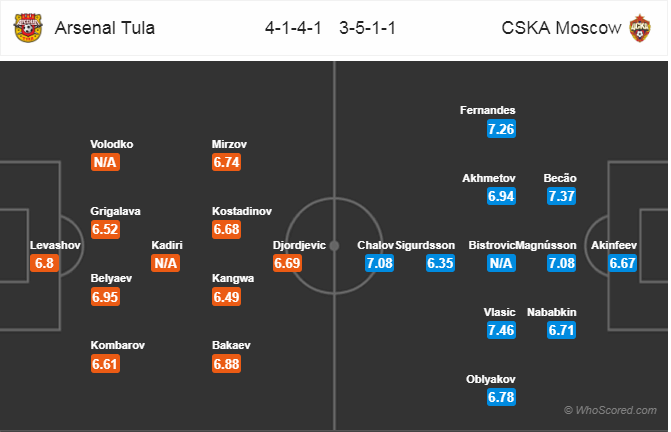Click the CSKA Moscow club crest
671x432 pixels.
pos(640,27)
